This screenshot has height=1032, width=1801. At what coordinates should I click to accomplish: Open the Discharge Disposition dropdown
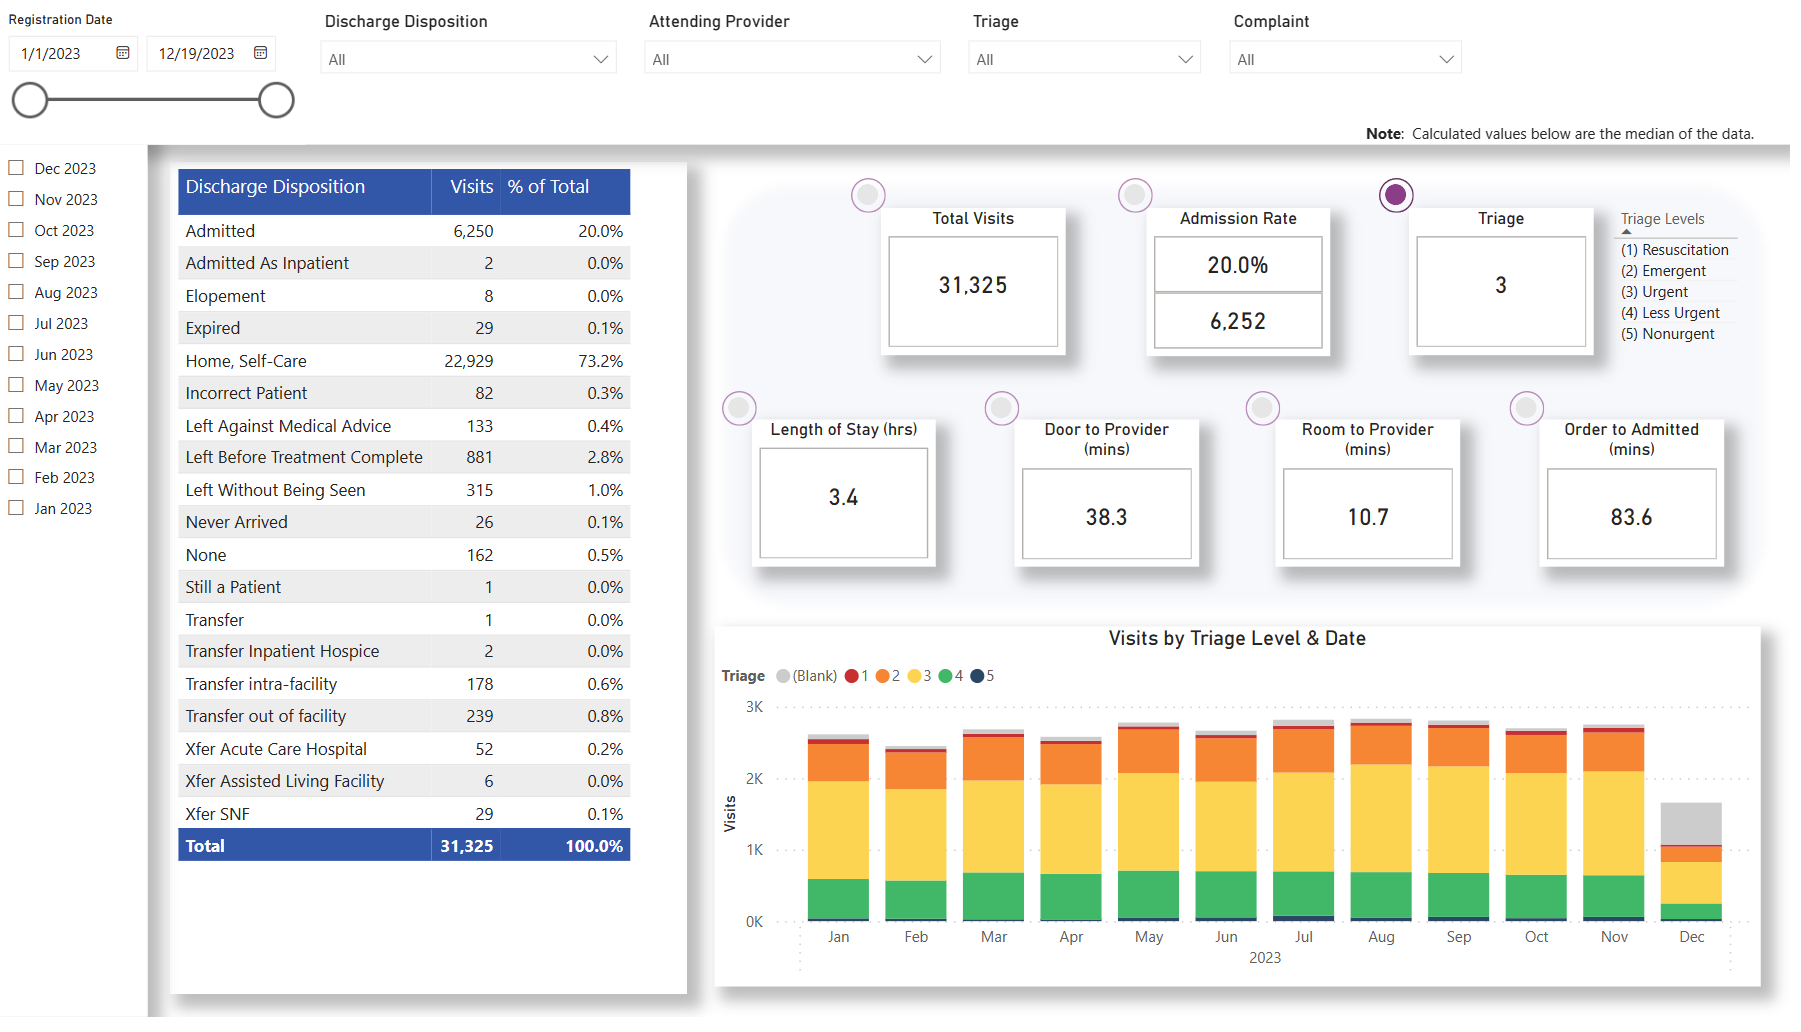coord(601,58)
